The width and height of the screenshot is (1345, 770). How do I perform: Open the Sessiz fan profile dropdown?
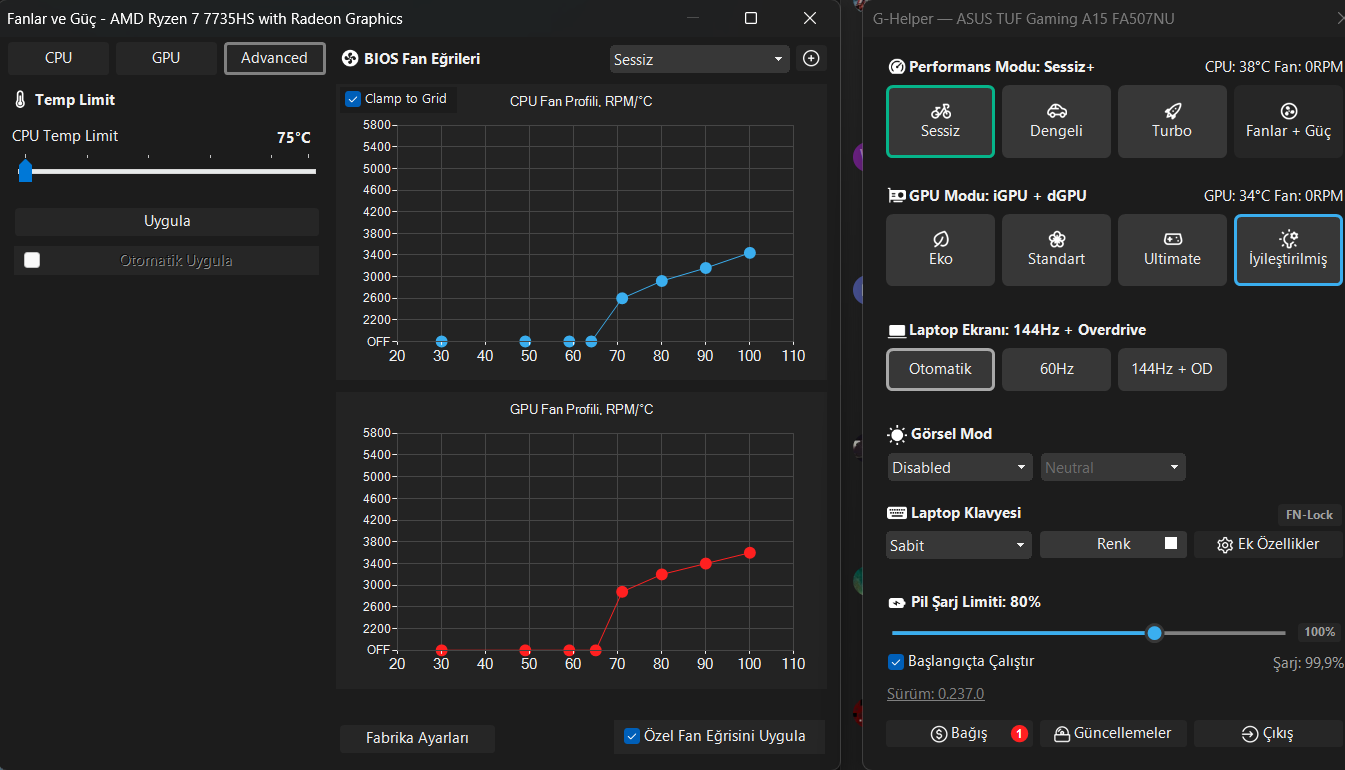pyautogui.click(x=700, y=59)
